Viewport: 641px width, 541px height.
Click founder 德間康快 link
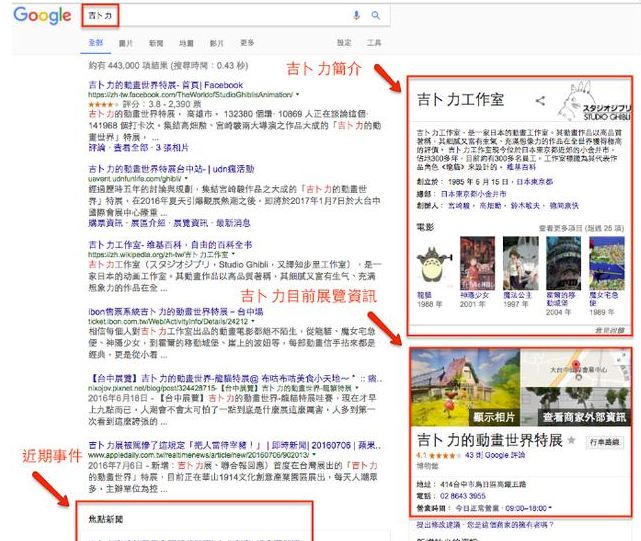click(x=564, y=205)
